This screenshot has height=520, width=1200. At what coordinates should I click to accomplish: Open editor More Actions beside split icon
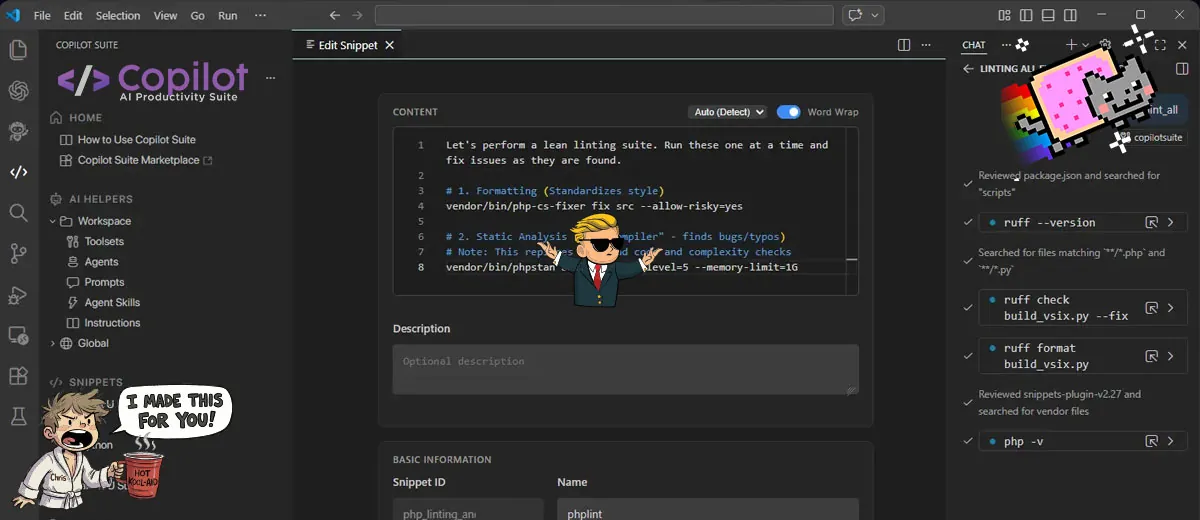[928, 45]
